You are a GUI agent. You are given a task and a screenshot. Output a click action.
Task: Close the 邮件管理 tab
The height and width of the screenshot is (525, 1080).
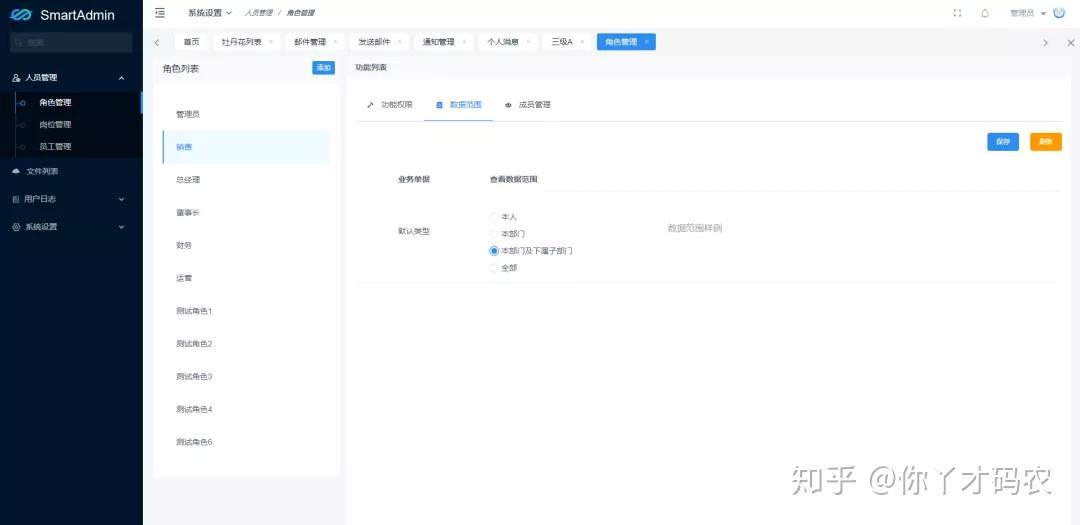(x=335, y=42)
